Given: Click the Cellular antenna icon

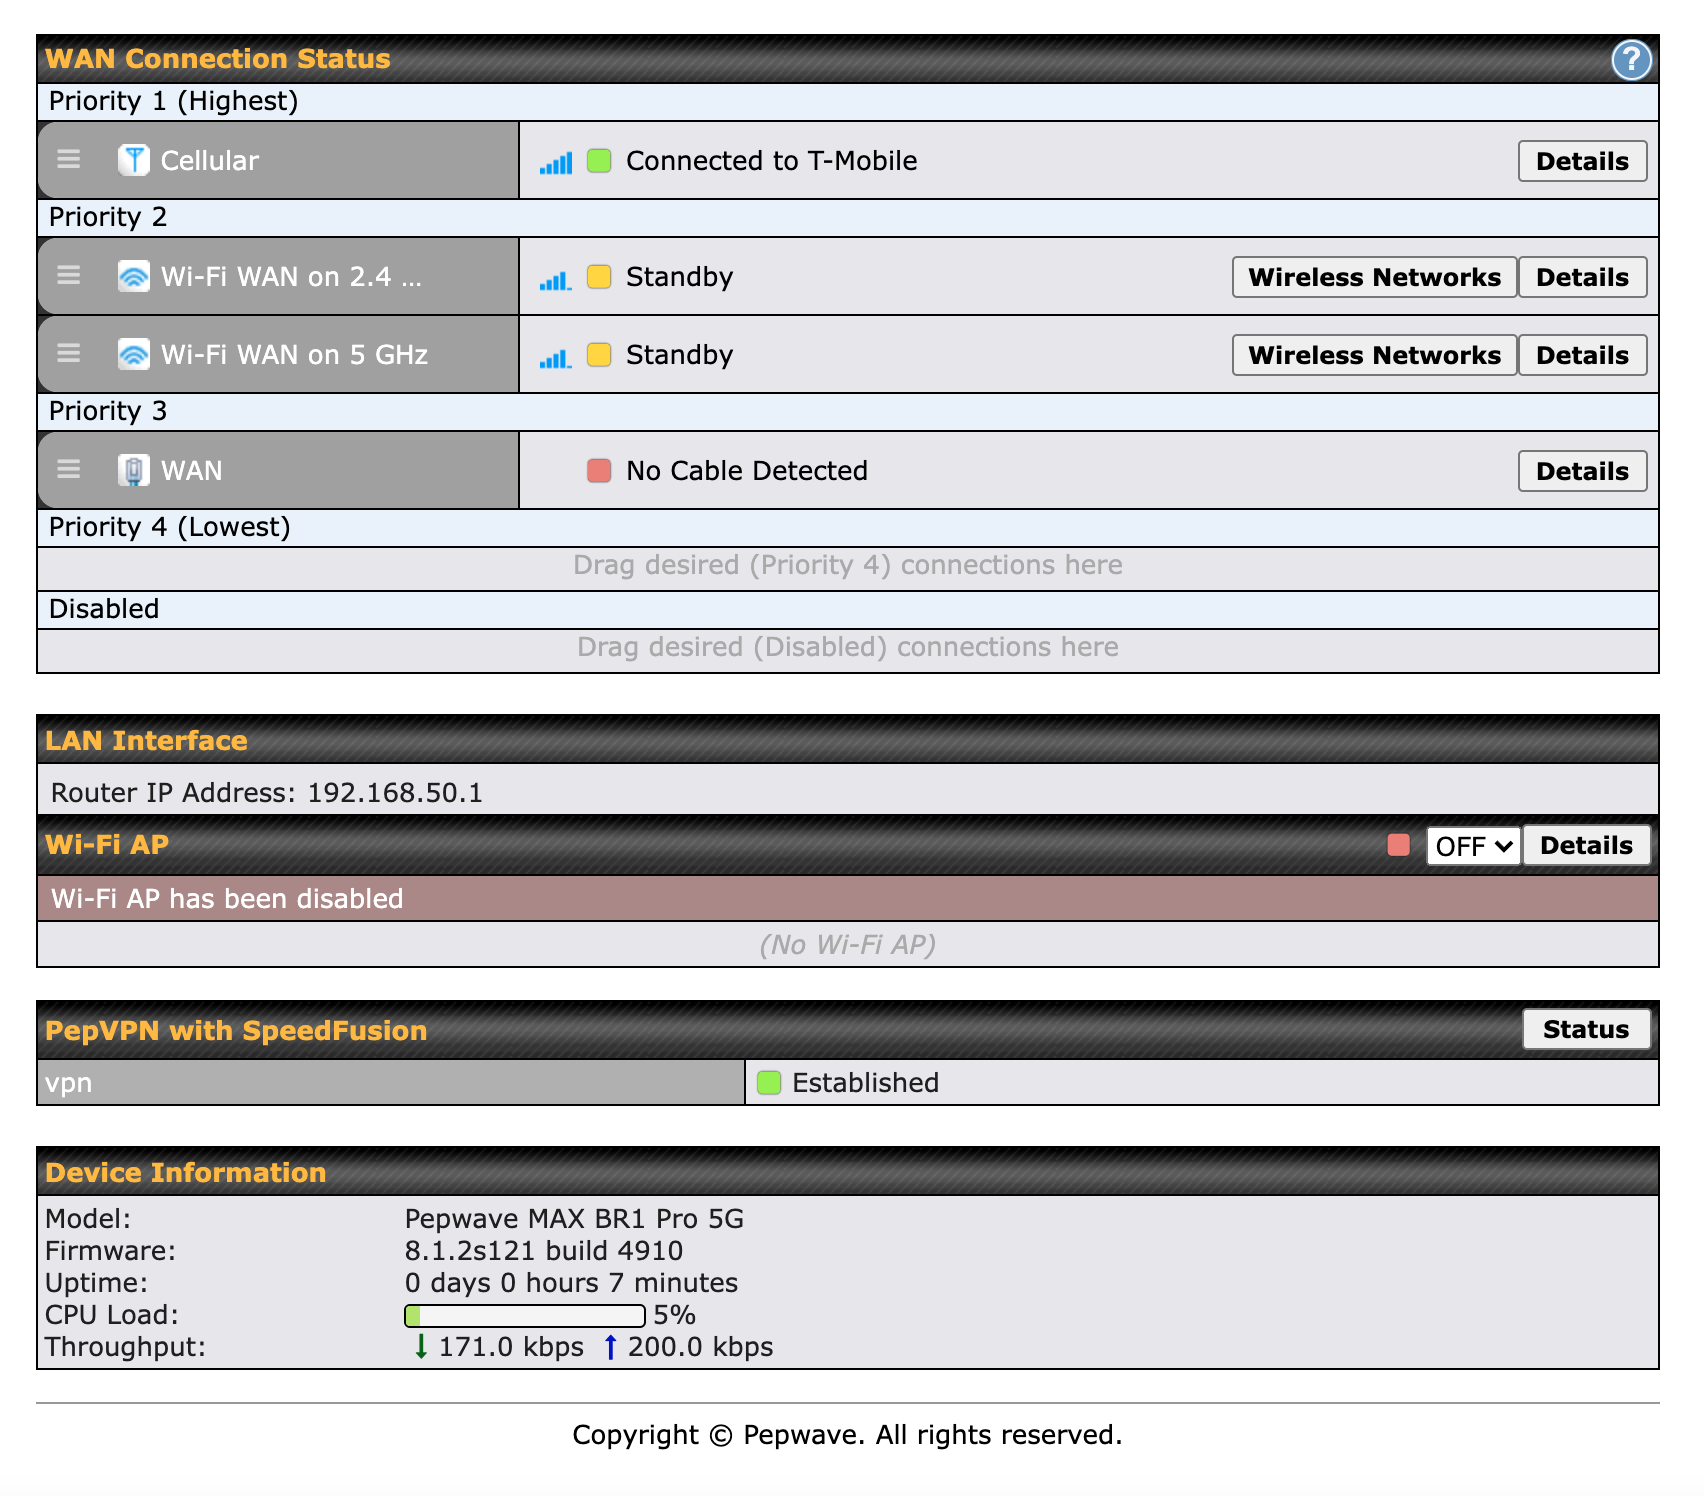Looking at the screenshot, I should 133,160.
